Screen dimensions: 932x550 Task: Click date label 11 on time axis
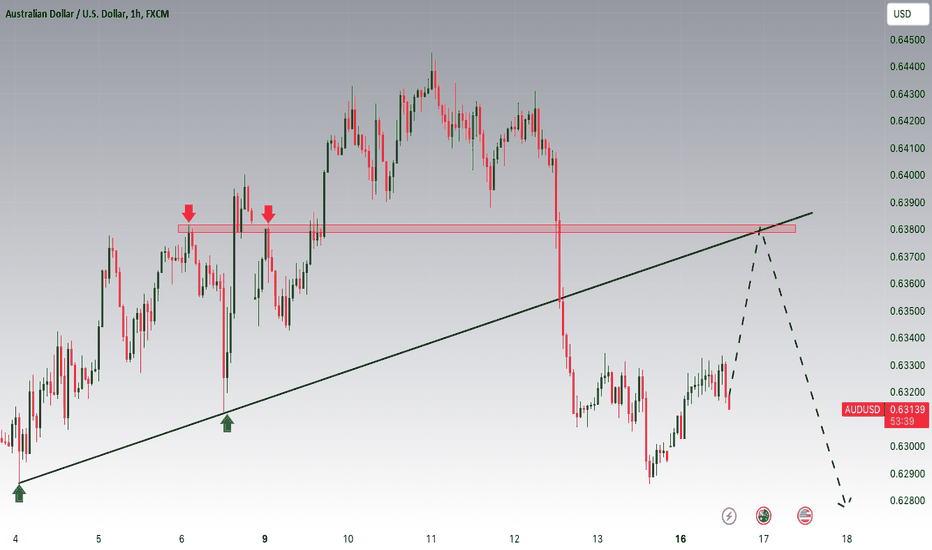tap(431, 539)
